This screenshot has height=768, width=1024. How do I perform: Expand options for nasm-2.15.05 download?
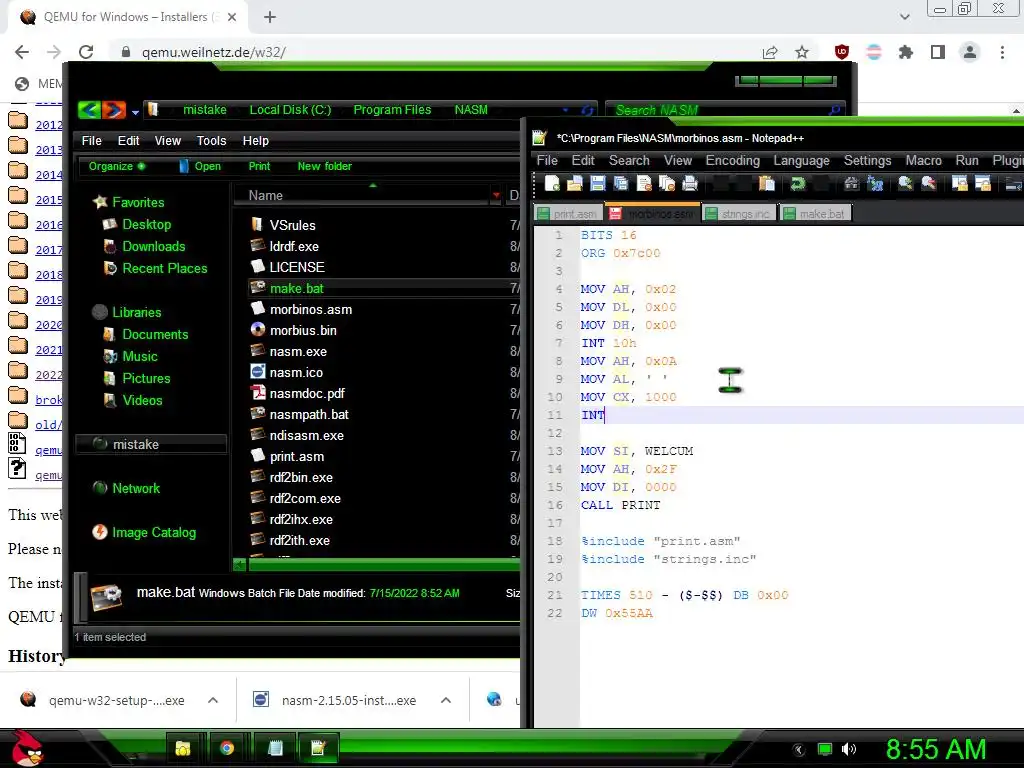[x=446, y=700]
